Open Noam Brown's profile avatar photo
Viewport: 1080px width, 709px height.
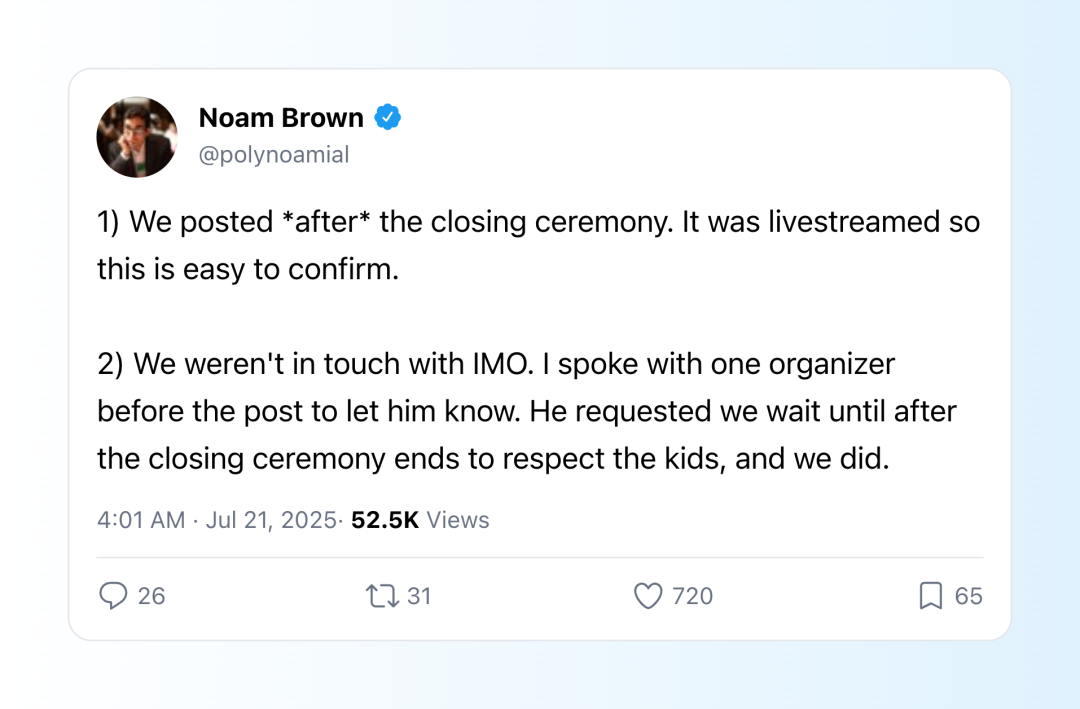137,137
